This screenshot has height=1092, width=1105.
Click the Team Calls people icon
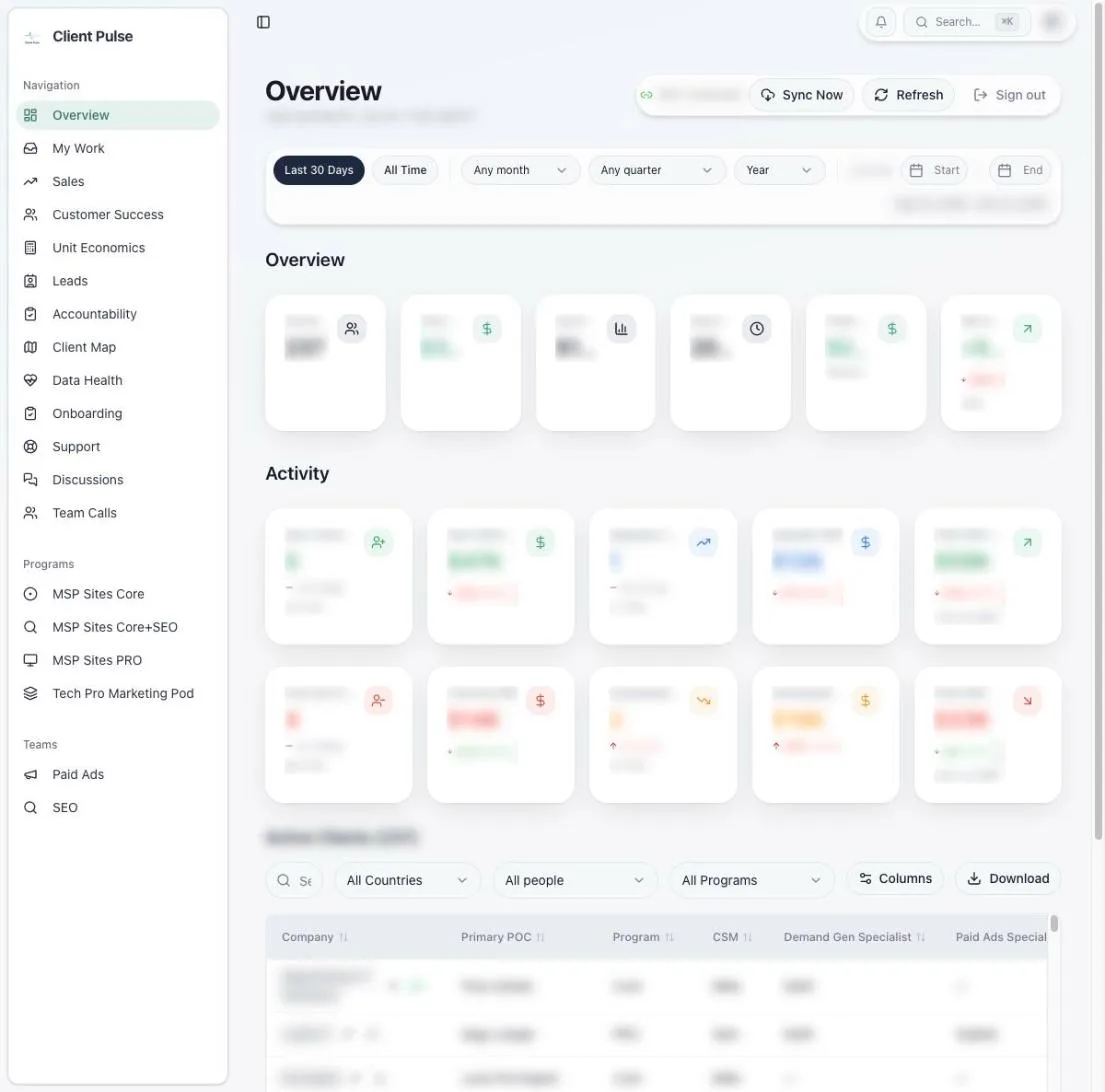[x=30, y=512]
